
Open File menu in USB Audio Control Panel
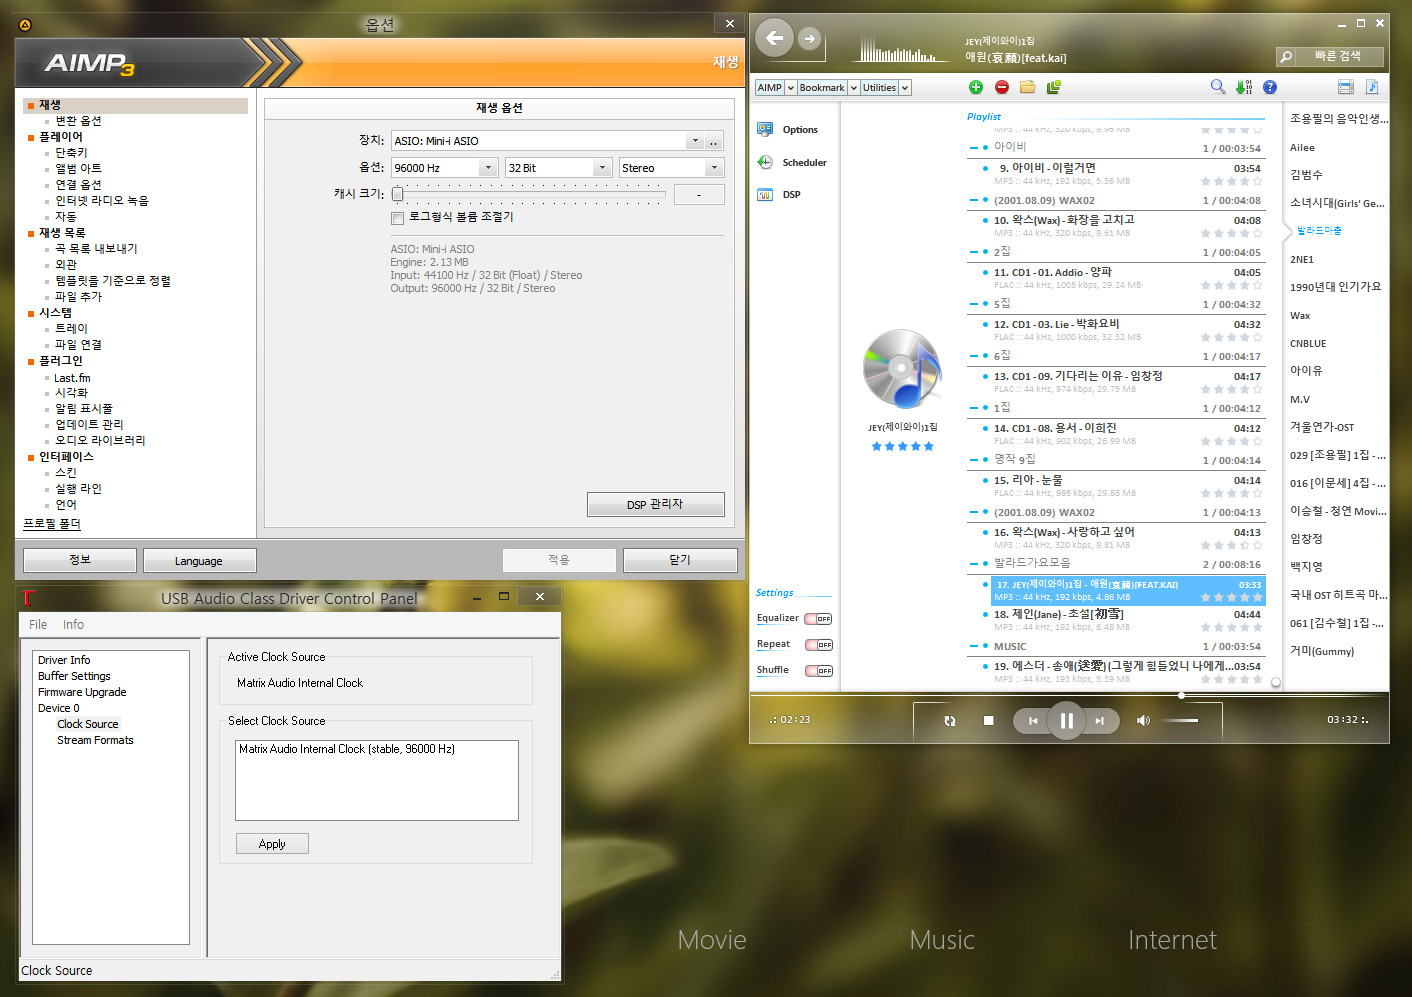(38, 624)
